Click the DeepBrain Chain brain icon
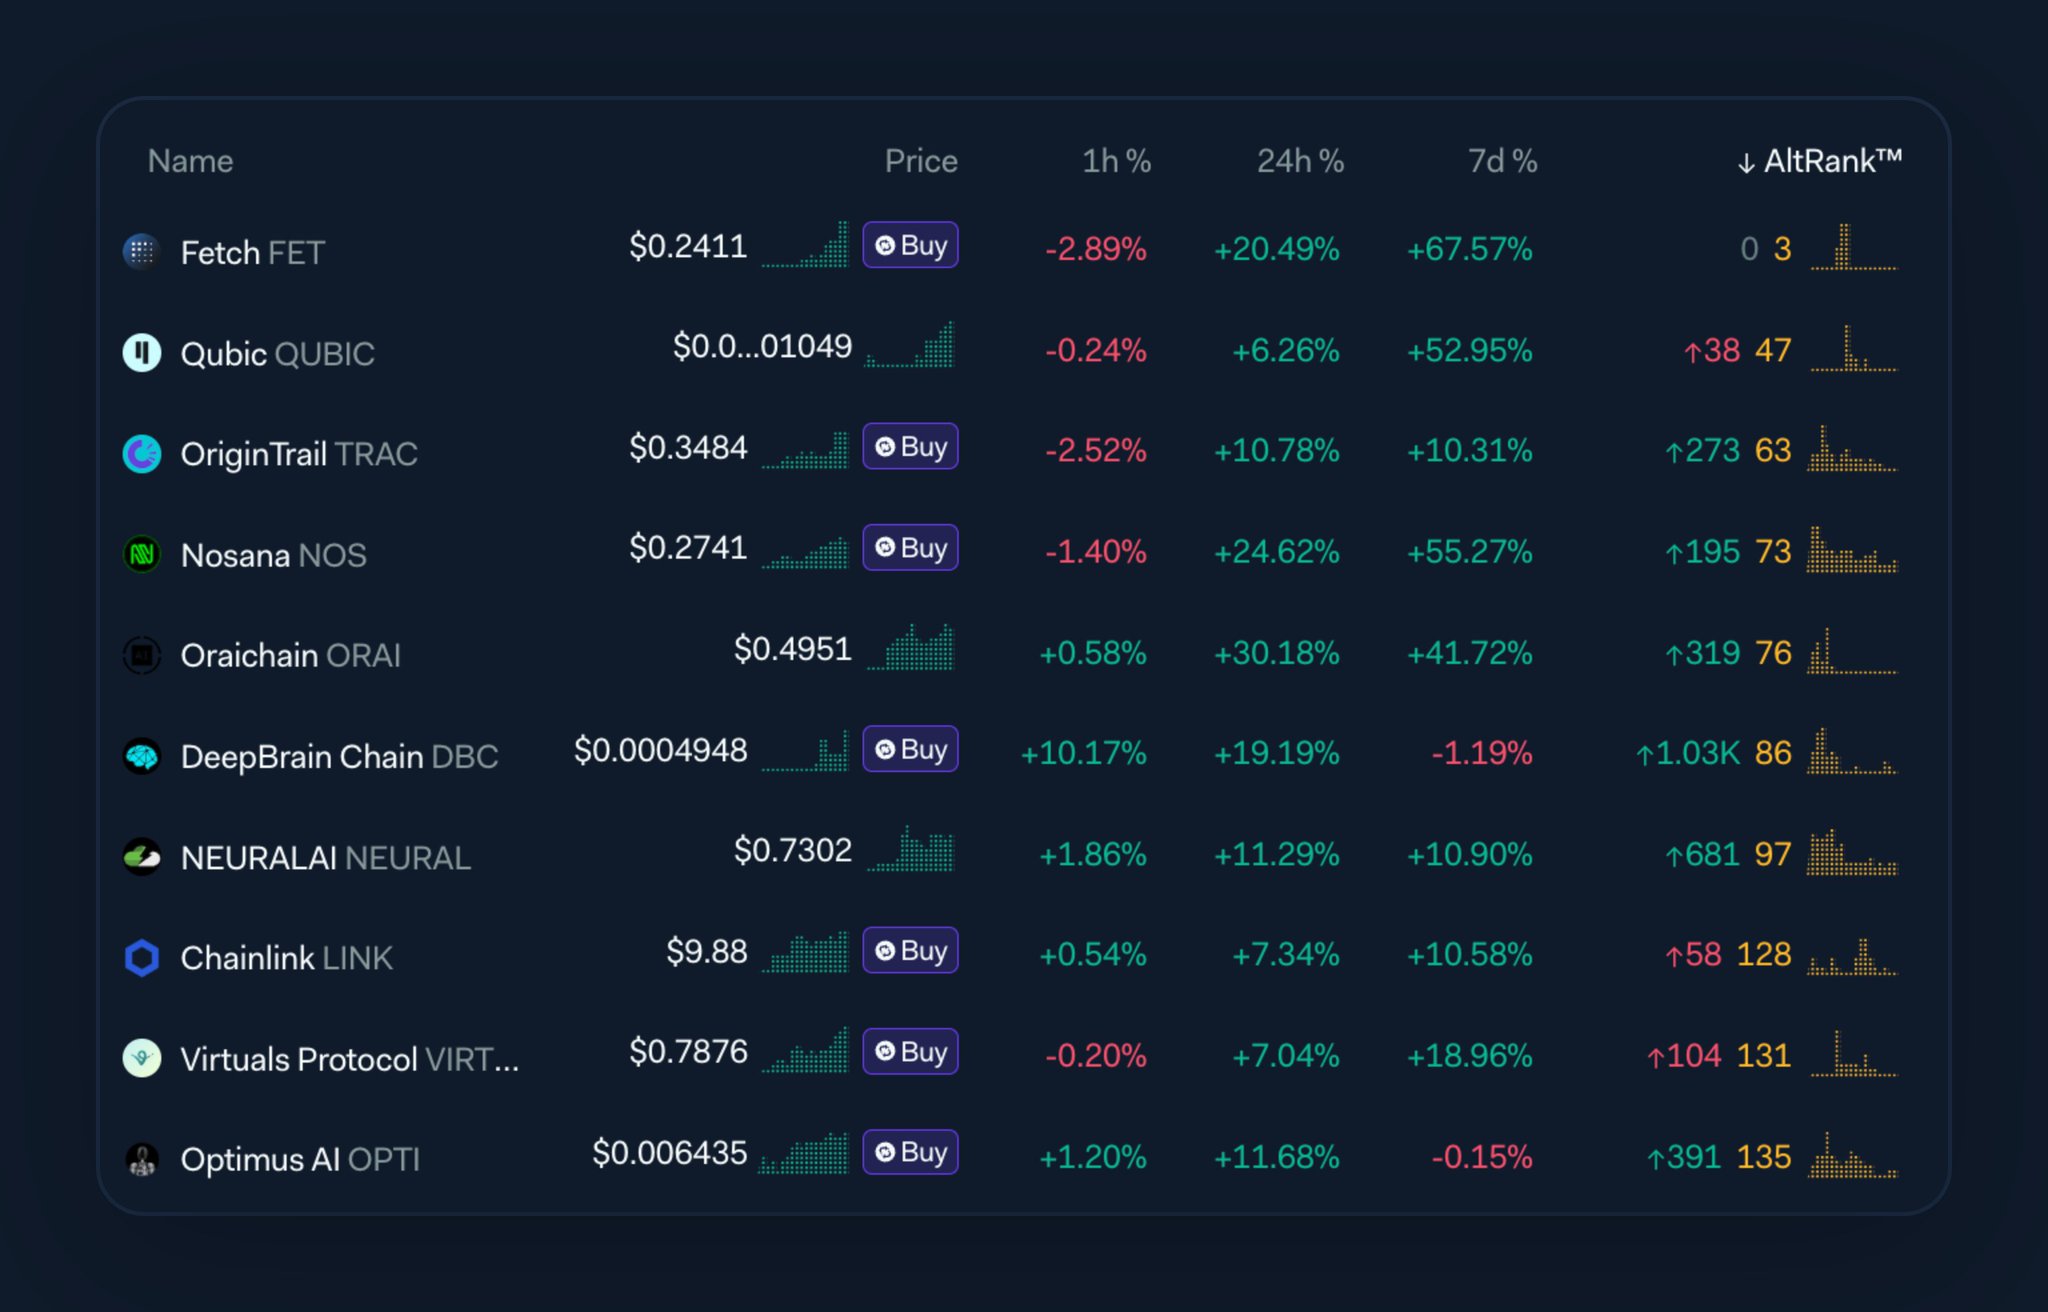The height and width of the screenshot is (1312, 2048). [142, 756]
